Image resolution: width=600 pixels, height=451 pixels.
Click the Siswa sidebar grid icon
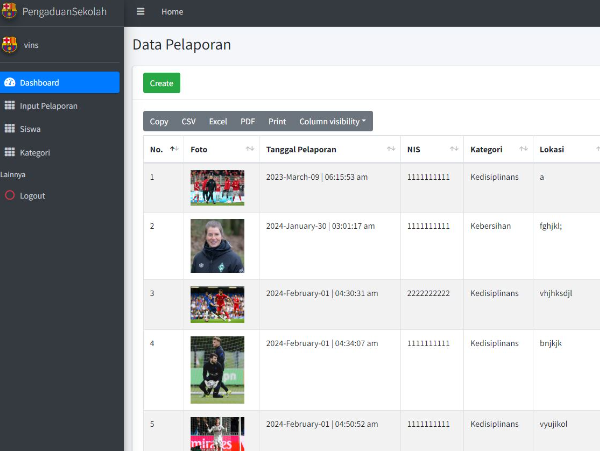(x=10, y=129)
